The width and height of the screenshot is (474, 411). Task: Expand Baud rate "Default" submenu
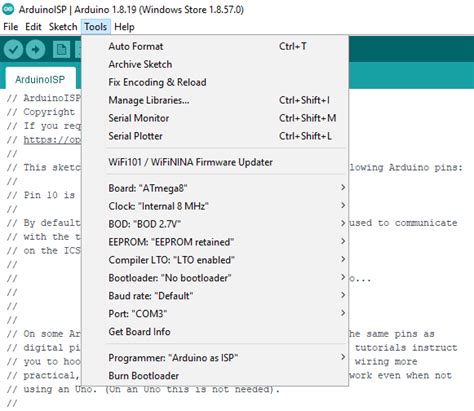click(x=215, y=296)
